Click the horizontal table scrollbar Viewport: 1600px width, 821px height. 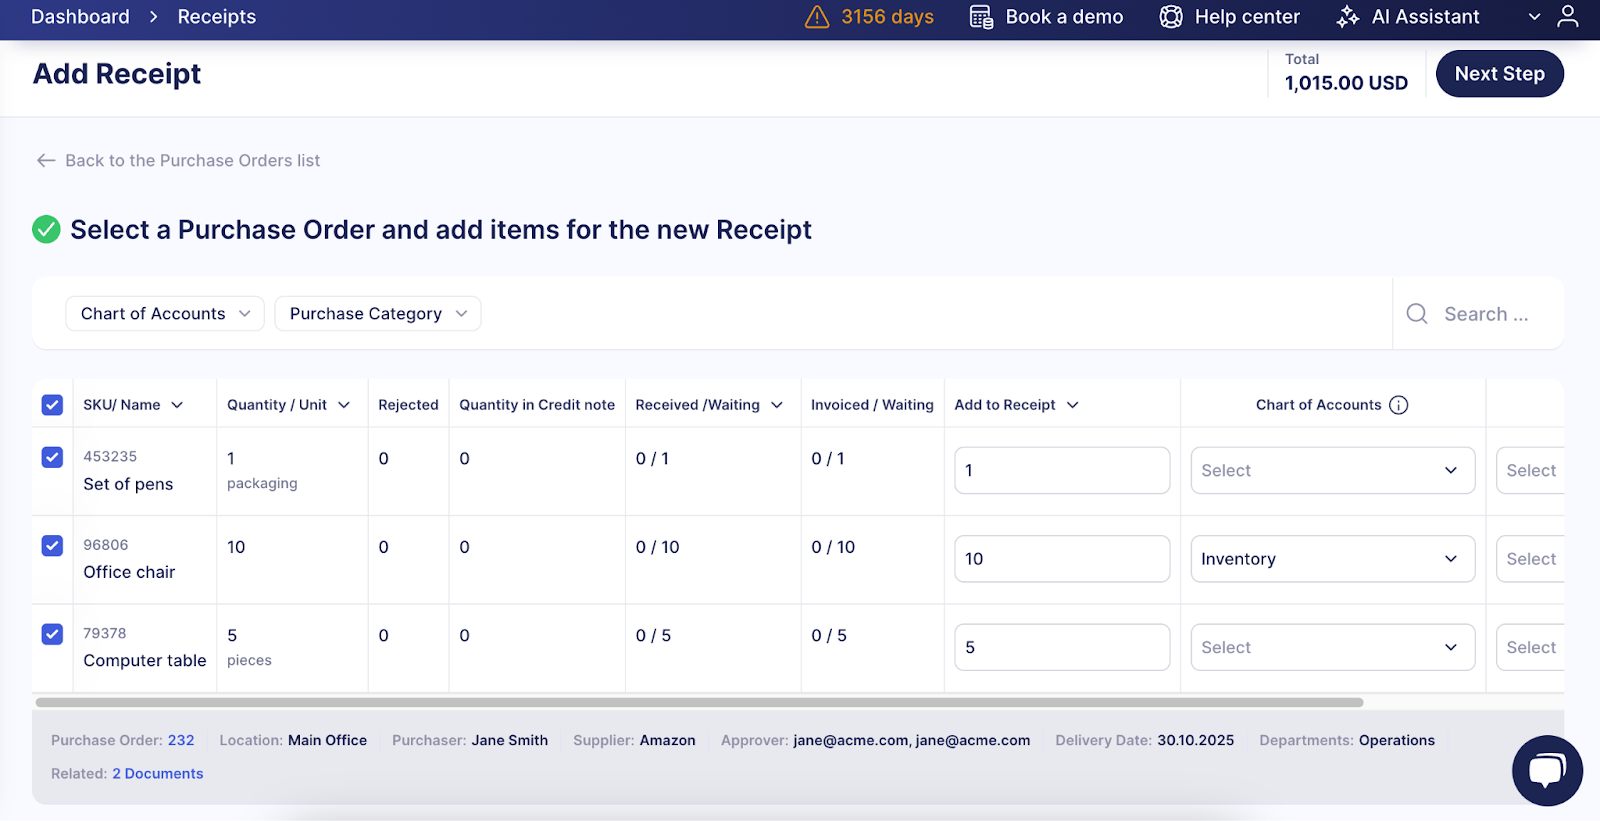(699, 702)
